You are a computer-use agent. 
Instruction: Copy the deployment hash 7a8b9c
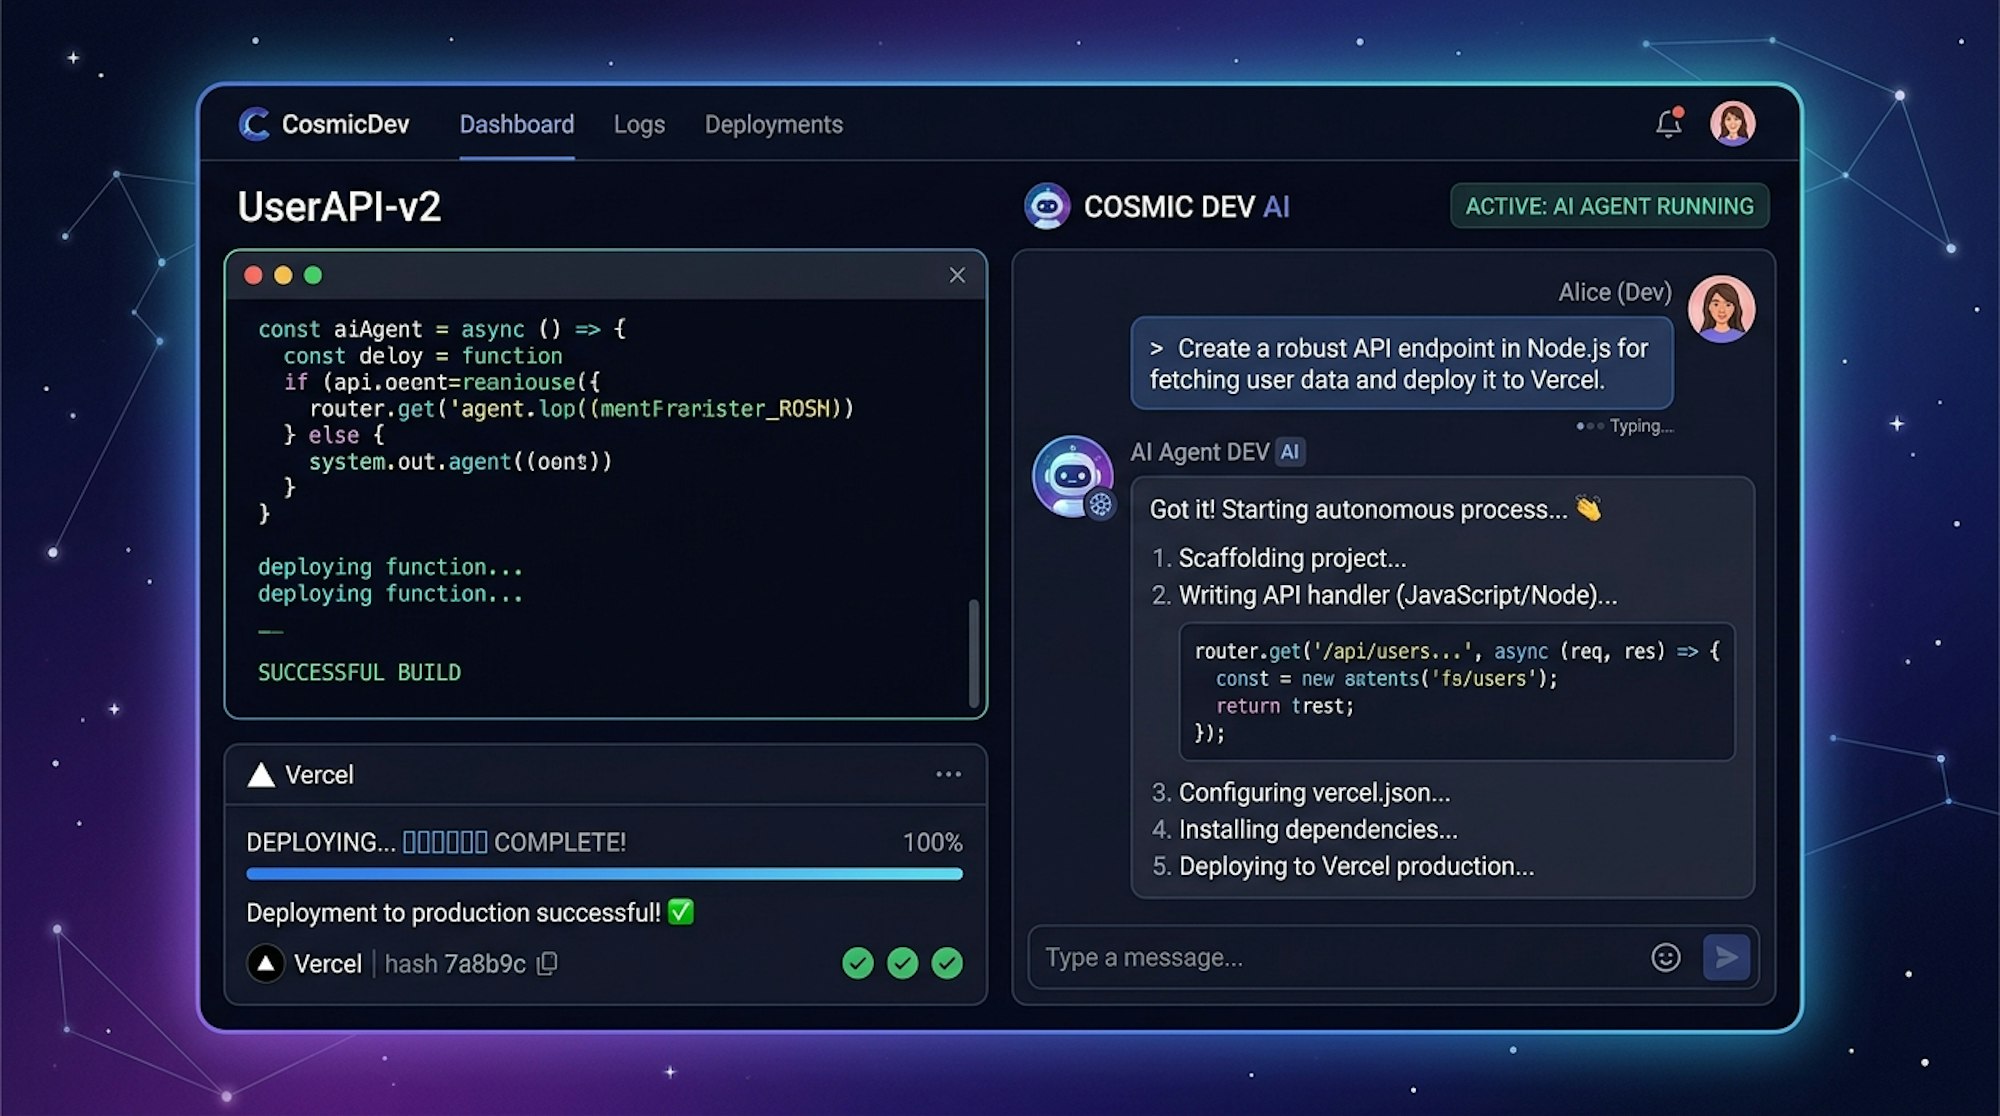(548, 963)
